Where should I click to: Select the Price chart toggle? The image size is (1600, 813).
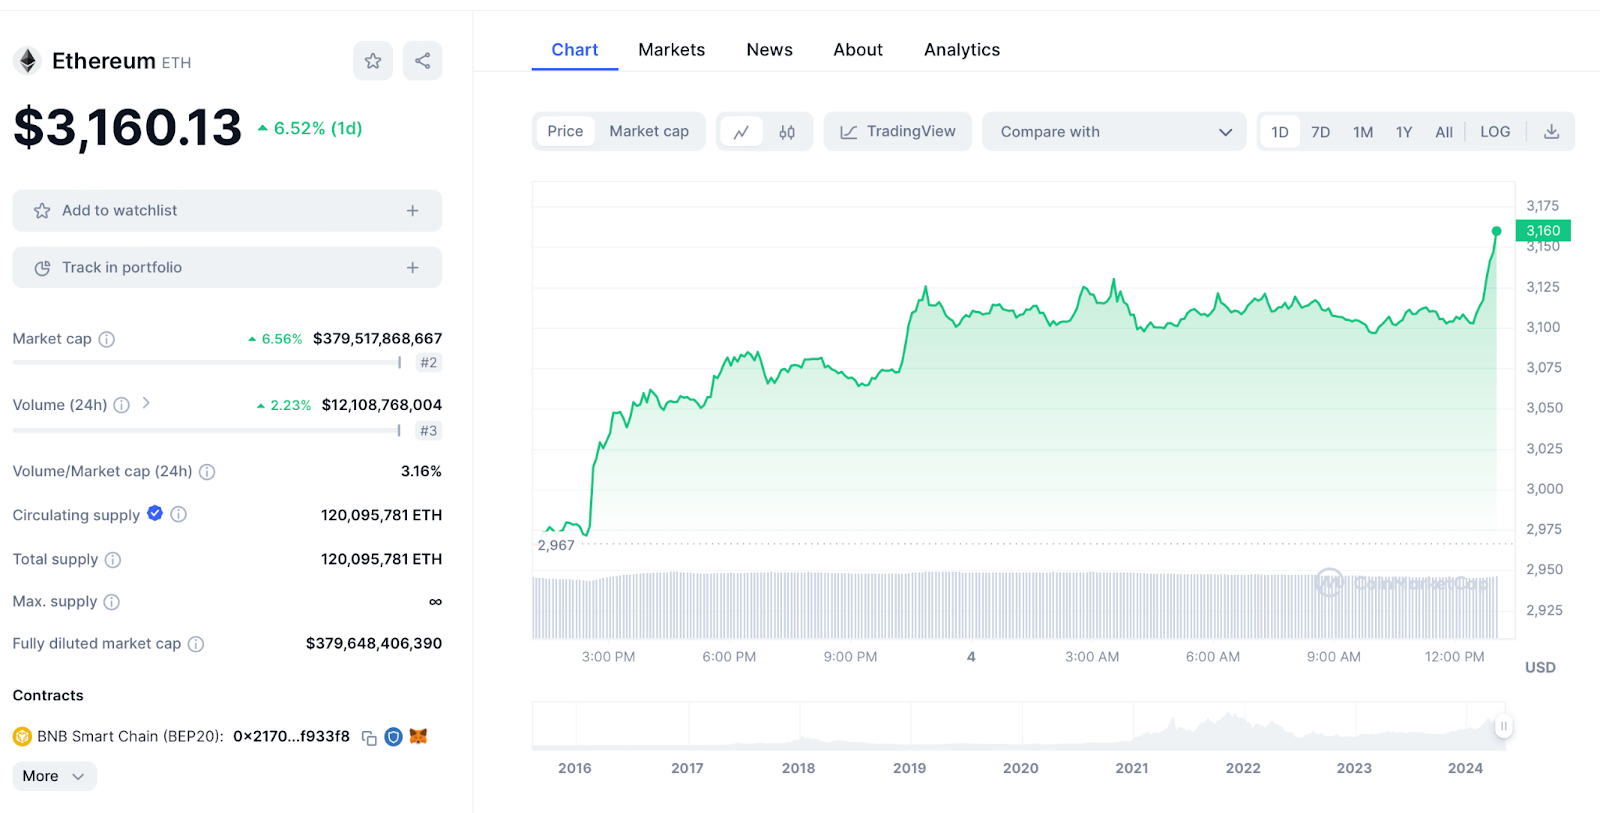coord(565,132)
